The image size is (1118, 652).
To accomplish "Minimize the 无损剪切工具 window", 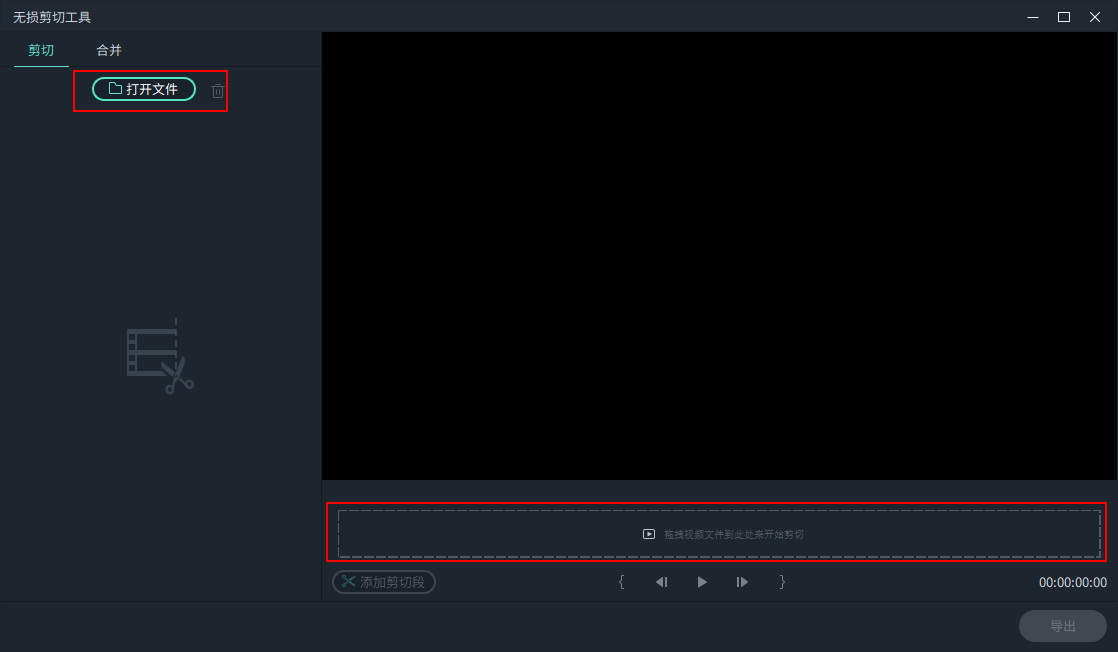I will (1033, 17).
